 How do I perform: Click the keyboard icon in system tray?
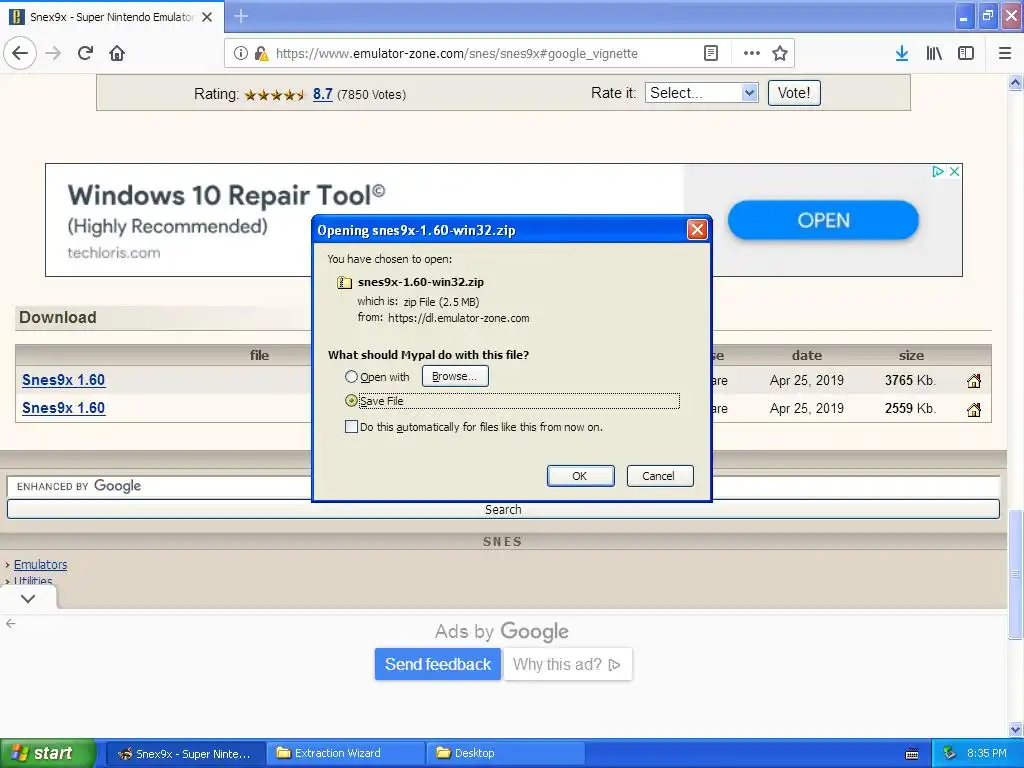click(912, 754)
